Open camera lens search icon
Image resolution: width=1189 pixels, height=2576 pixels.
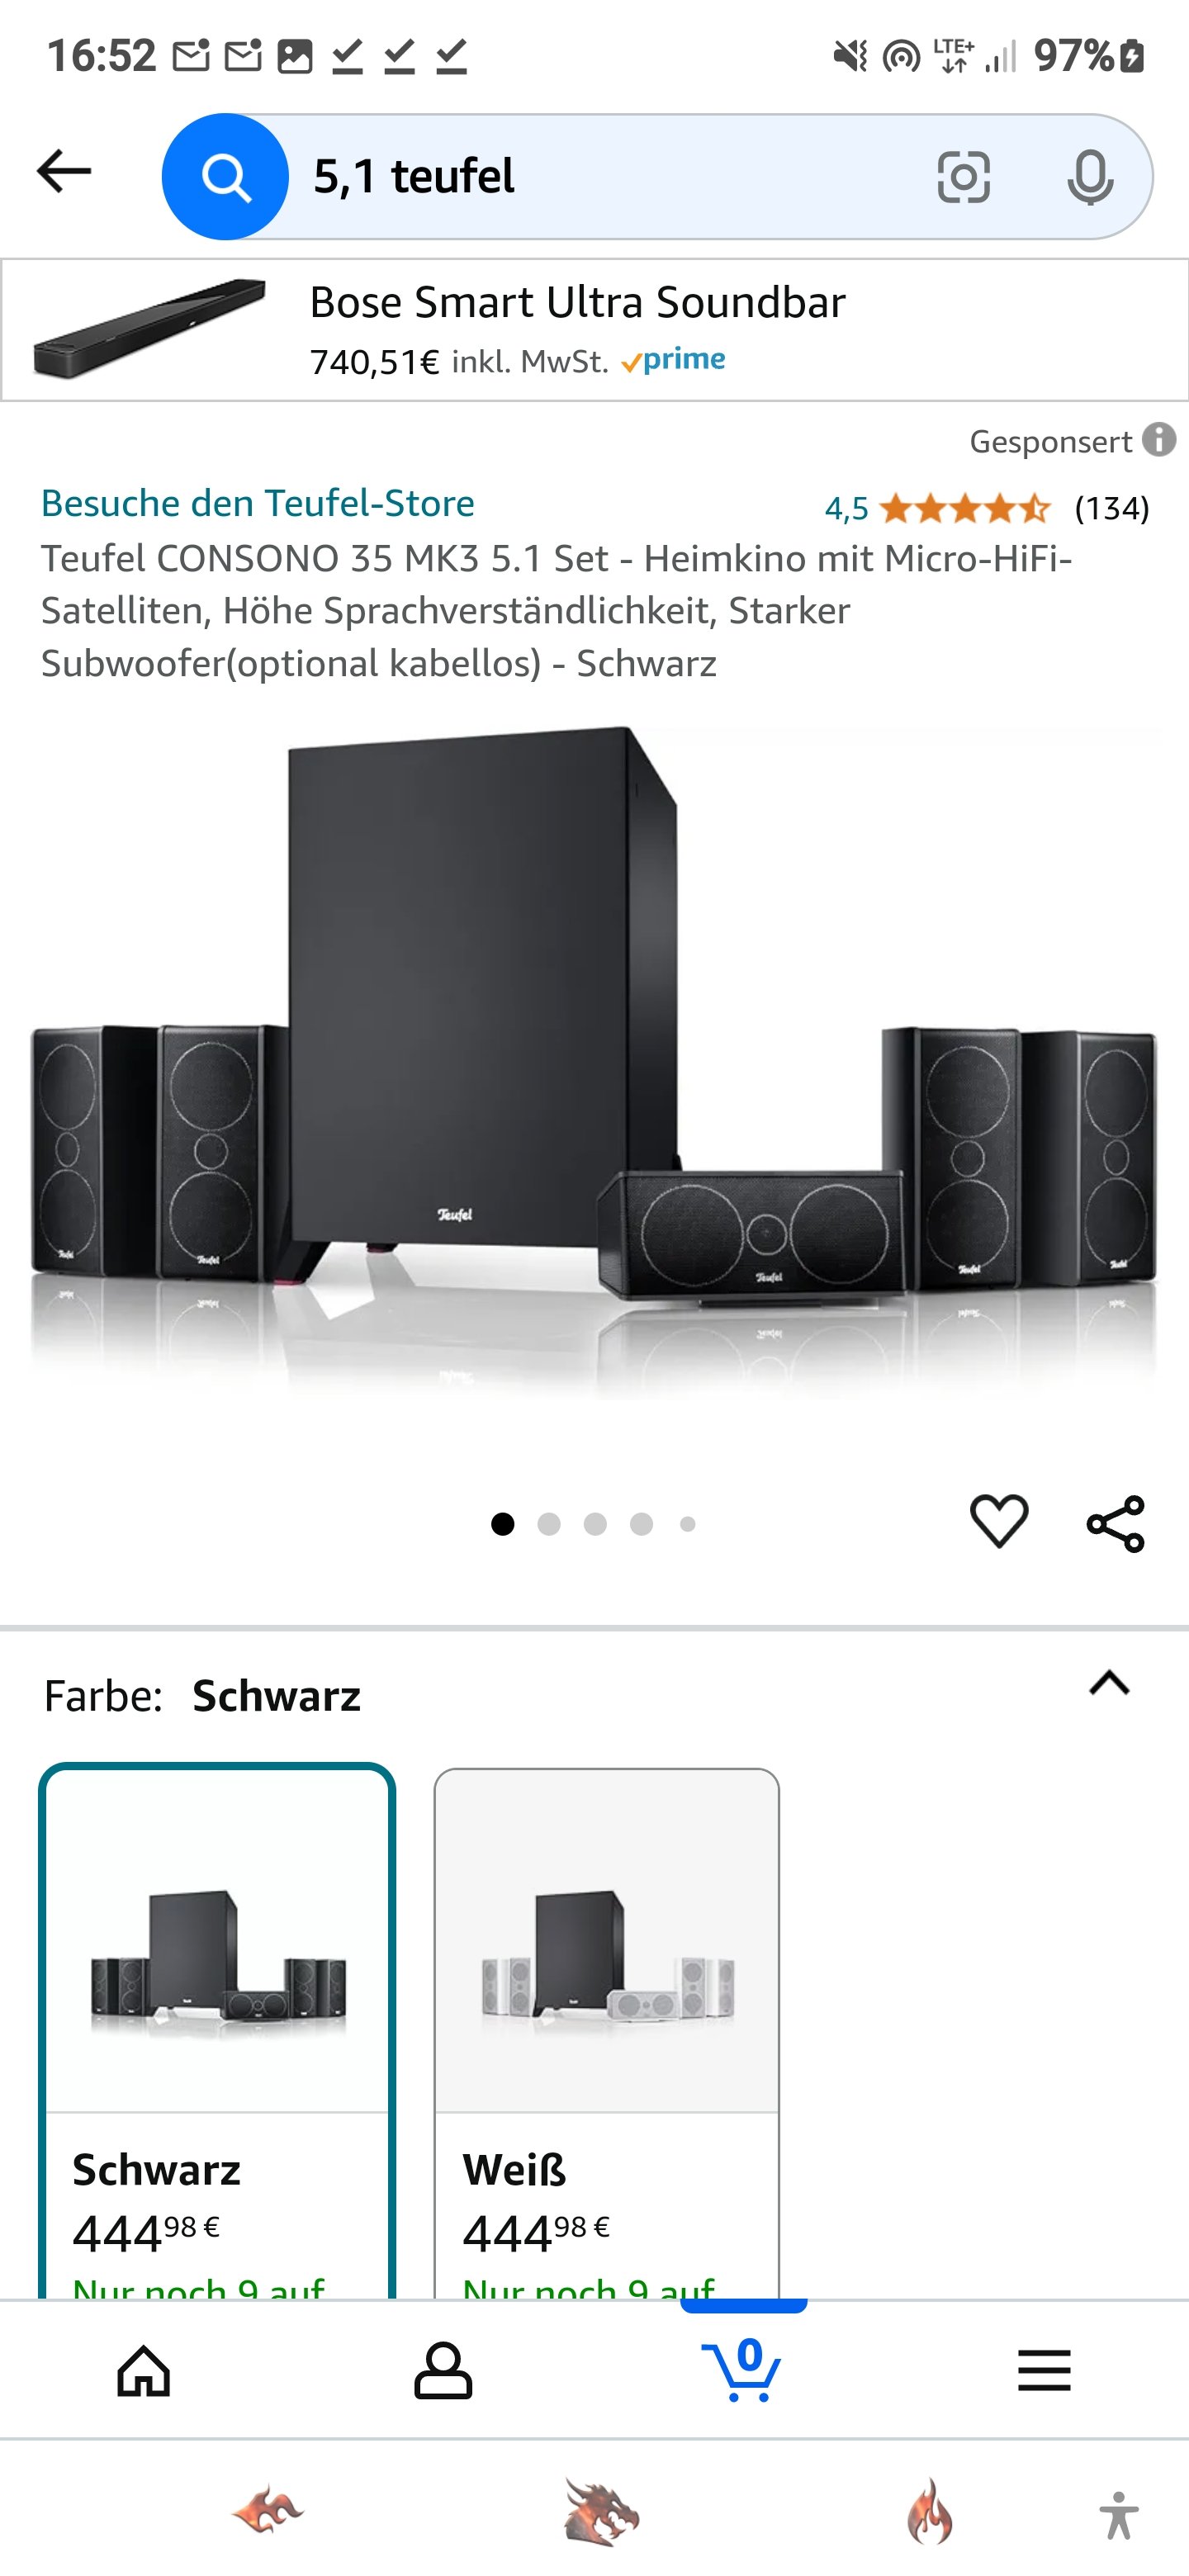(963, 178)
